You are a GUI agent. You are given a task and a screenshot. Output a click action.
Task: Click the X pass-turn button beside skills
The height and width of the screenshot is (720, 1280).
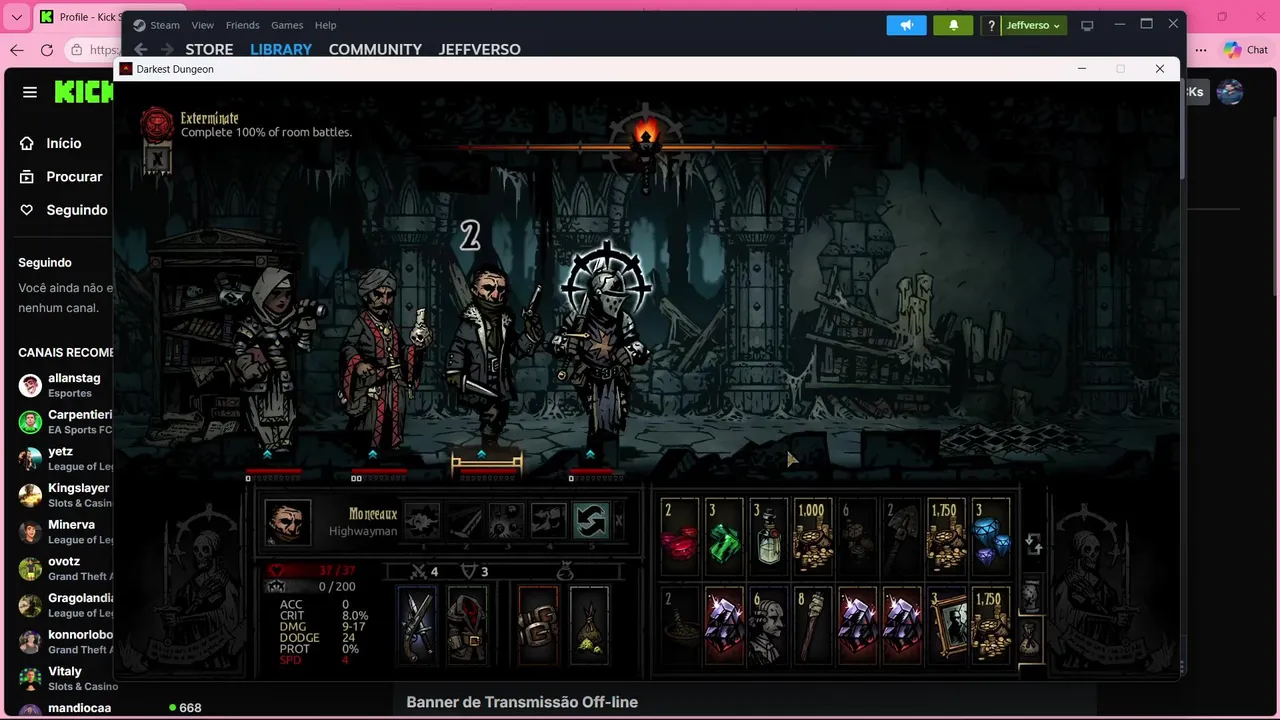click(x=619, y=521)
